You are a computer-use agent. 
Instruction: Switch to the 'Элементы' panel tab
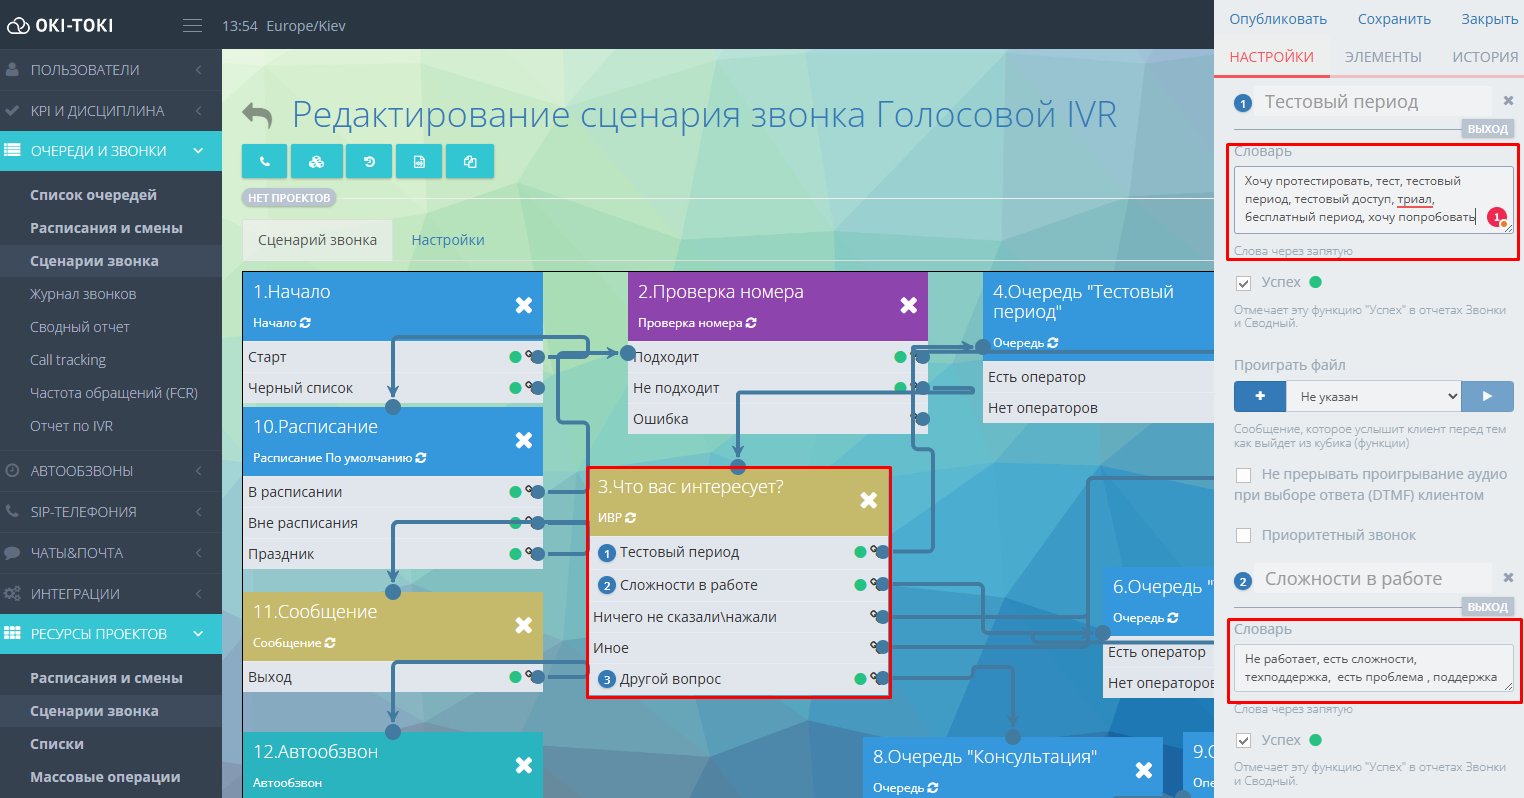click(1382, 57)
